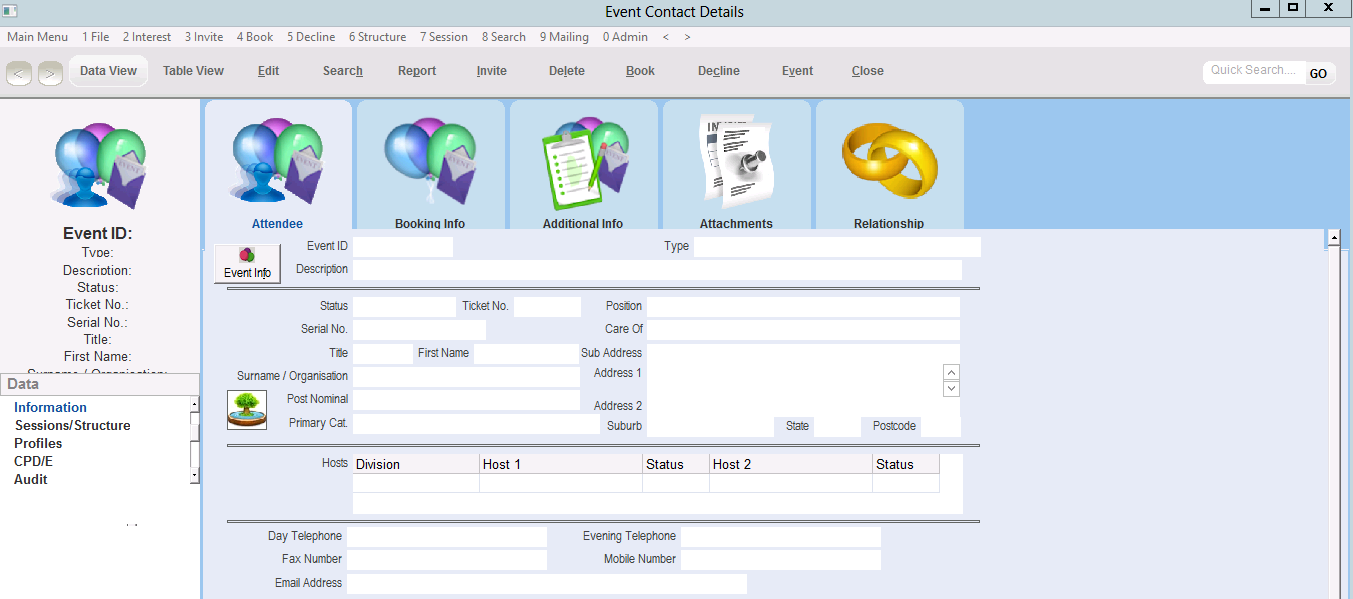Open the 6 Structure menu
The image size is (1353, 599).
pyautogui.click(x=377, y=37)
